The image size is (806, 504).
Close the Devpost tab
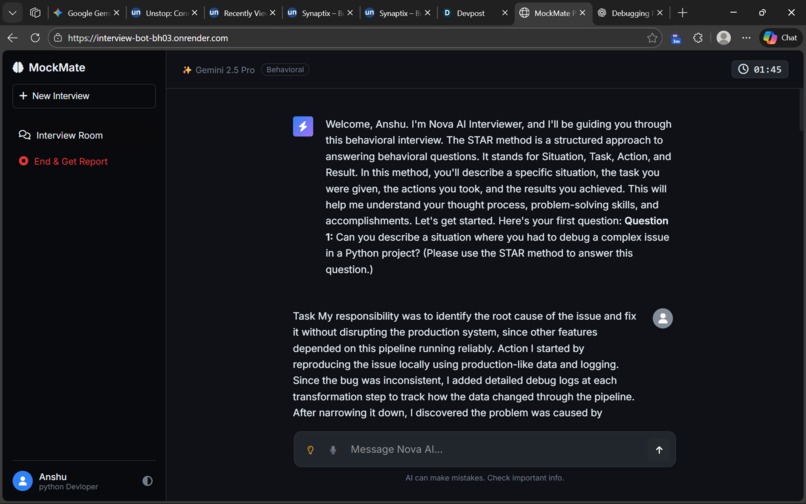pos(505,13)
